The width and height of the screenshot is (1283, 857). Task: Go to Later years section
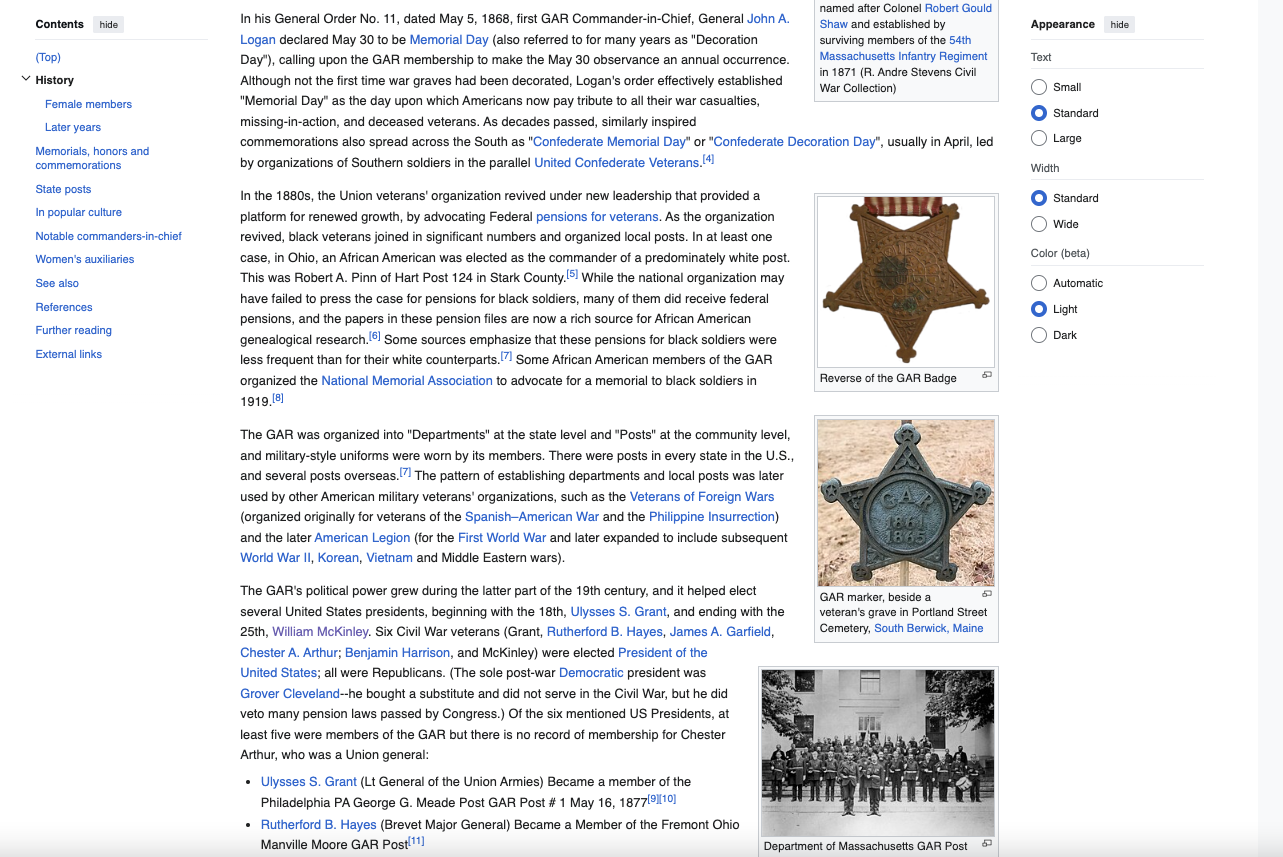click(x=73, y=127)
